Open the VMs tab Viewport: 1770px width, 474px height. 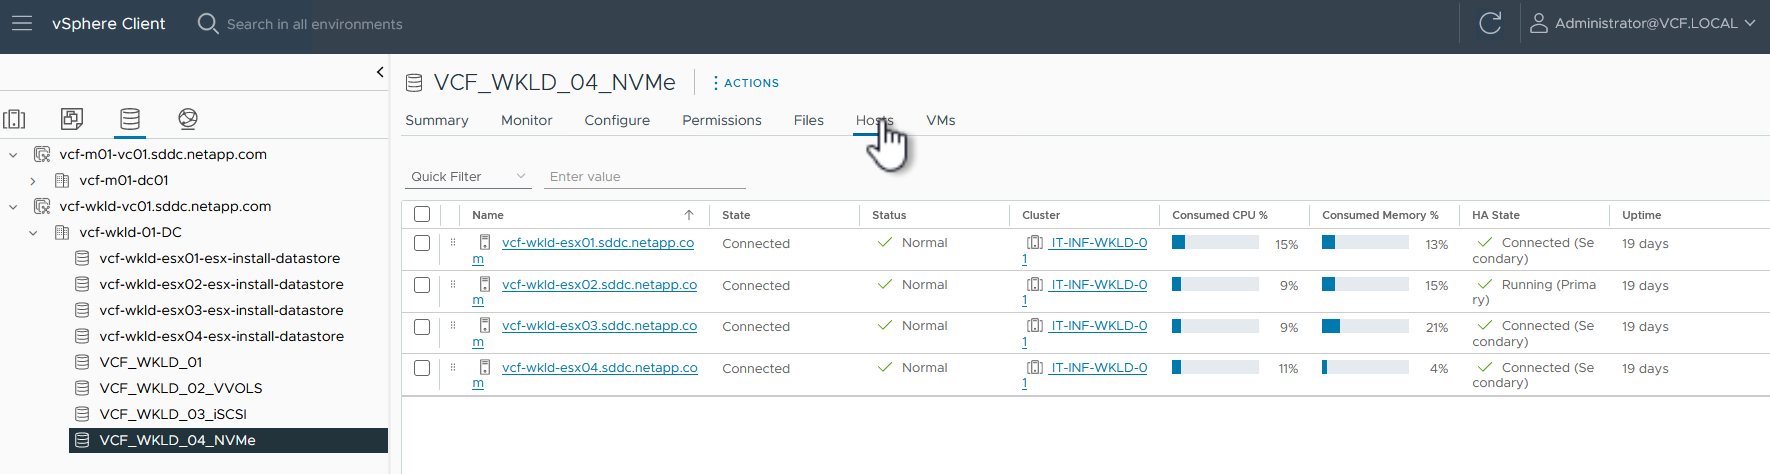(940, 120)
